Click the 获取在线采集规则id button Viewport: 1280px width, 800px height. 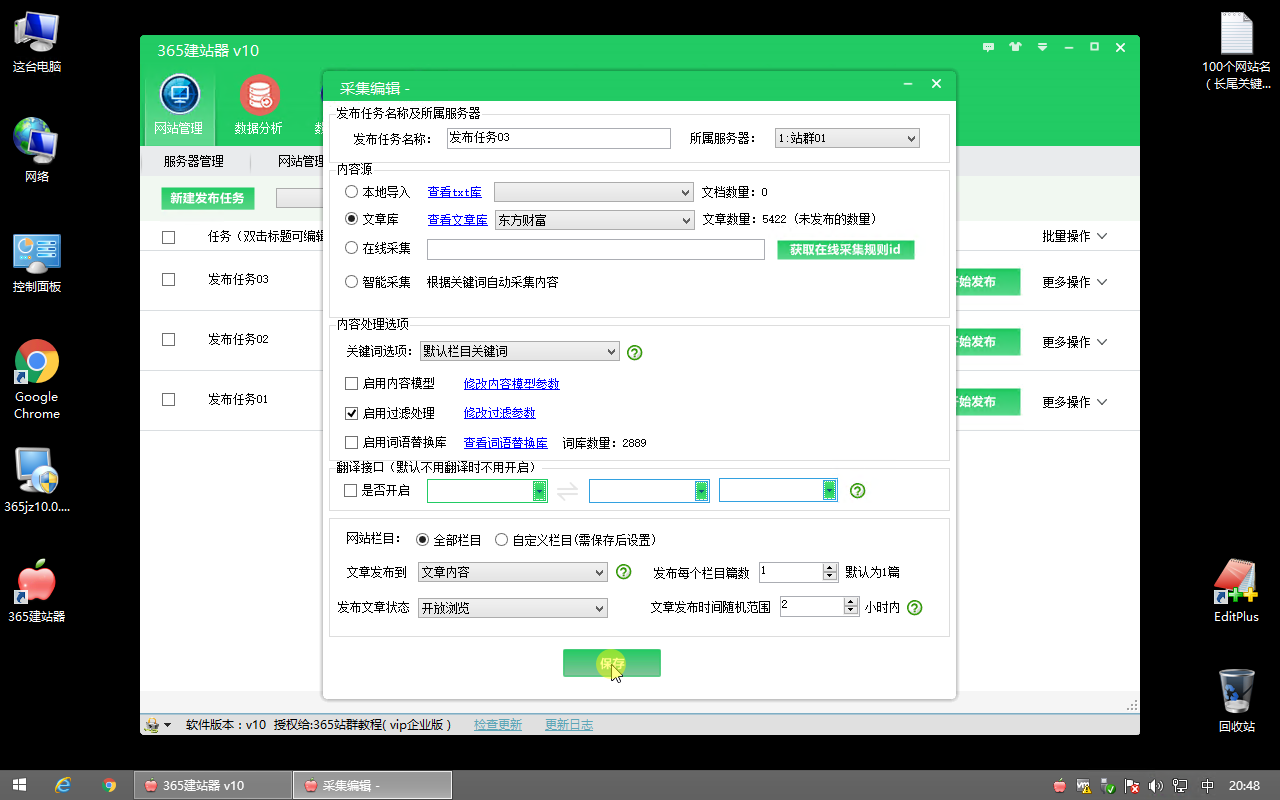tap(845, 249)
